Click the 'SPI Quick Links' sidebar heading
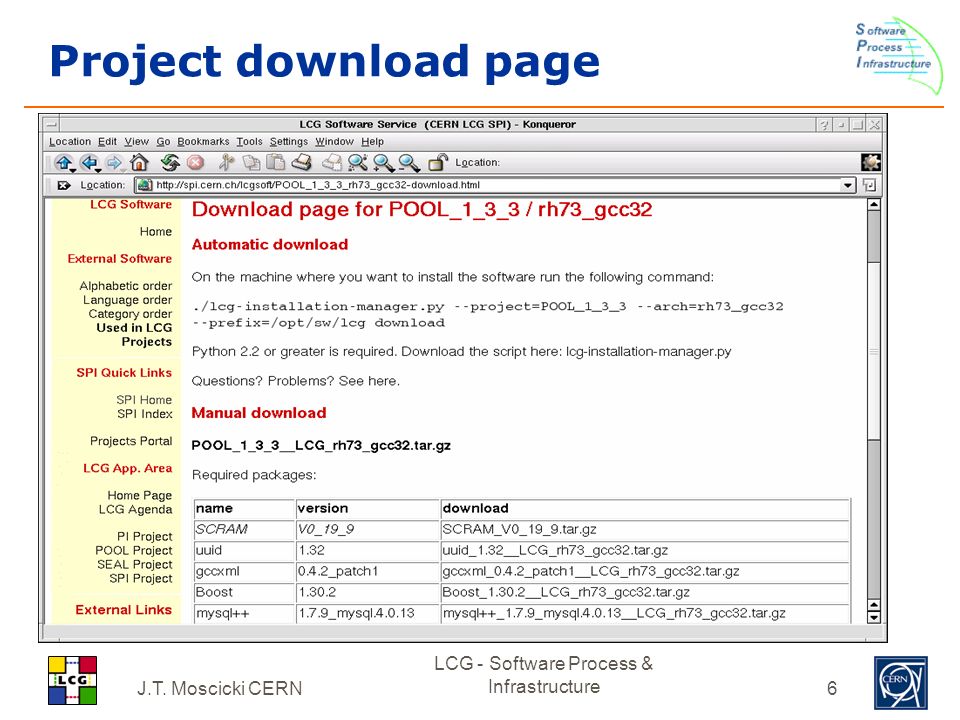The image size is (960, 720). pyautogui.click(x=124, y=373)
